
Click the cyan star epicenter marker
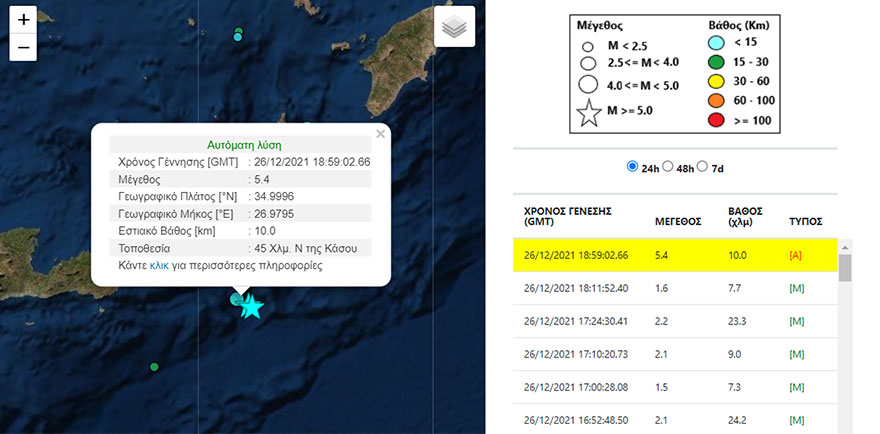pyautogui.click(x=252, y=307)
